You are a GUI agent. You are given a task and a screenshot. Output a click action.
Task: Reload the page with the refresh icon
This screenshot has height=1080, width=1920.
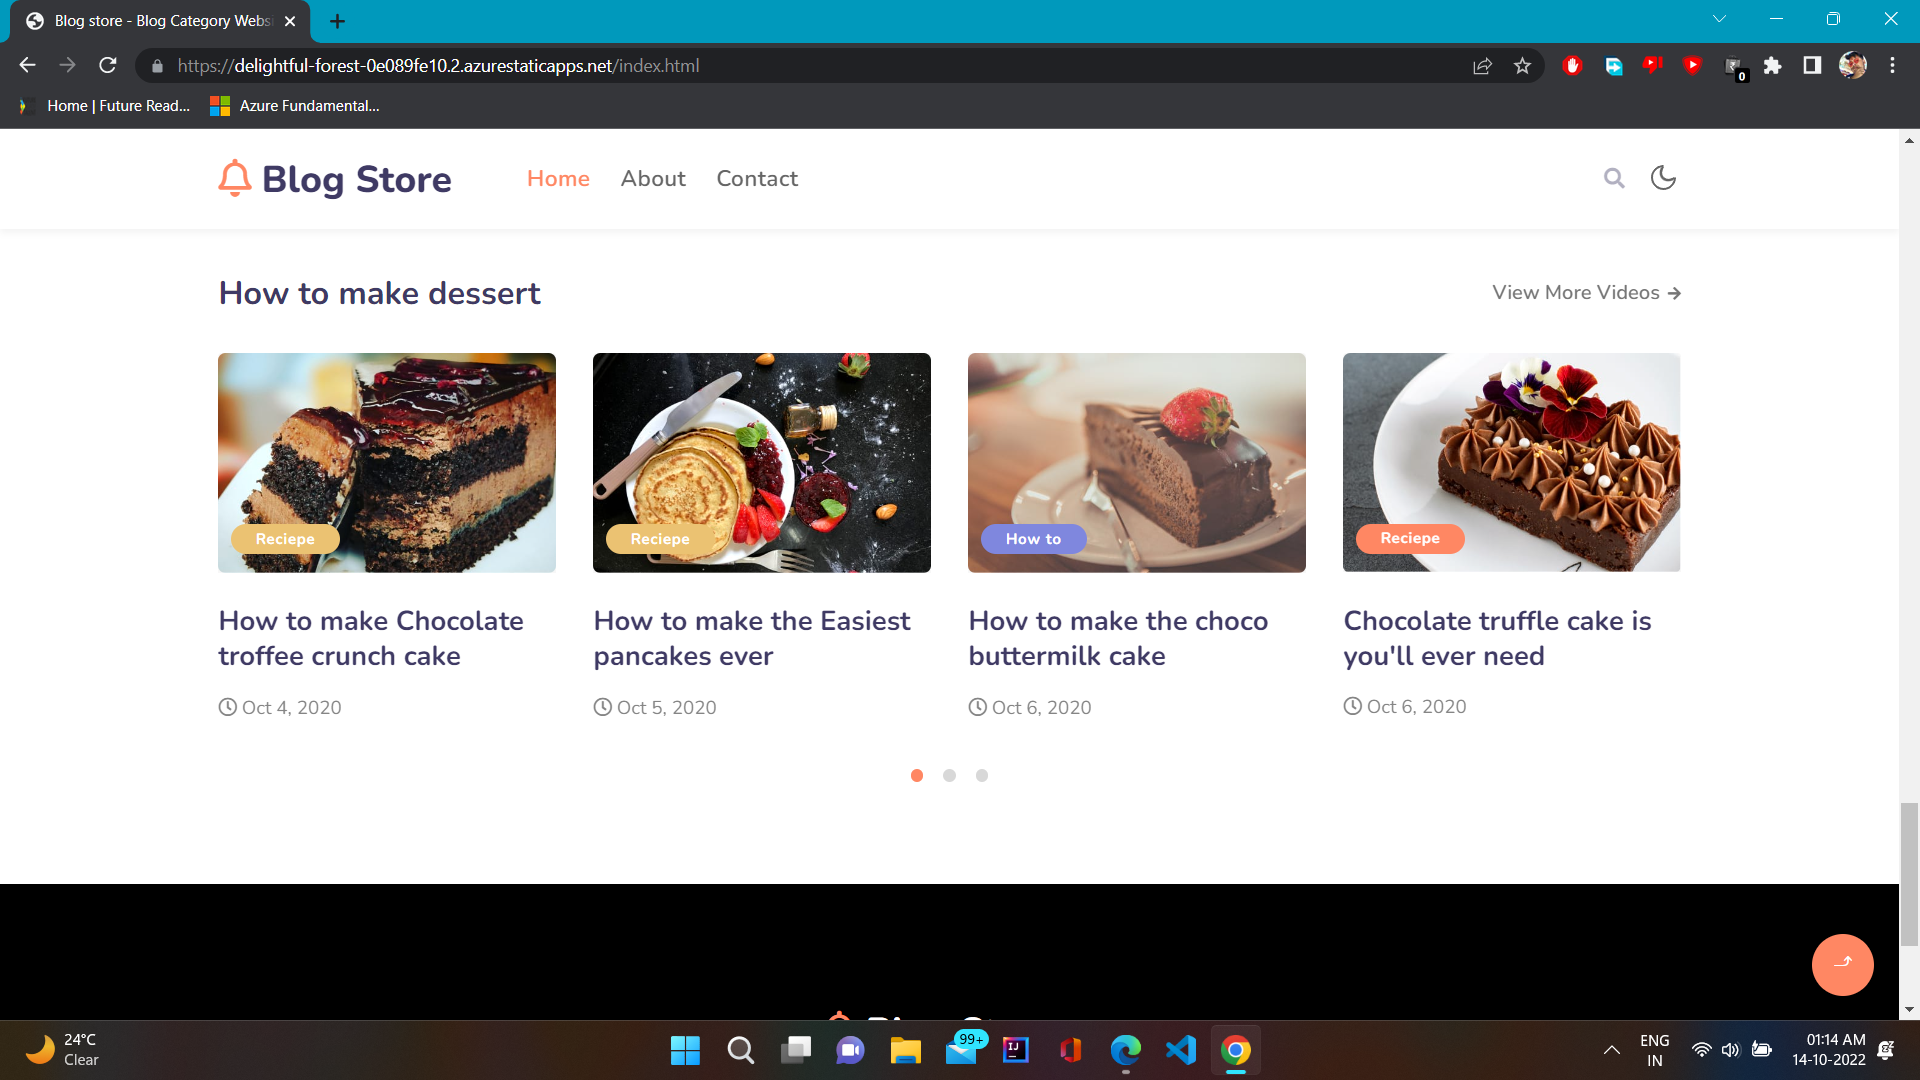108,65
